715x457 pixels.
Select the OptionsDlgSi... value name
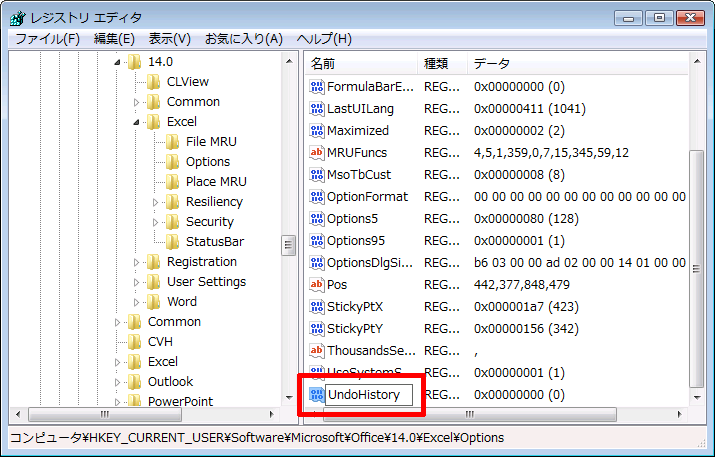369,263
